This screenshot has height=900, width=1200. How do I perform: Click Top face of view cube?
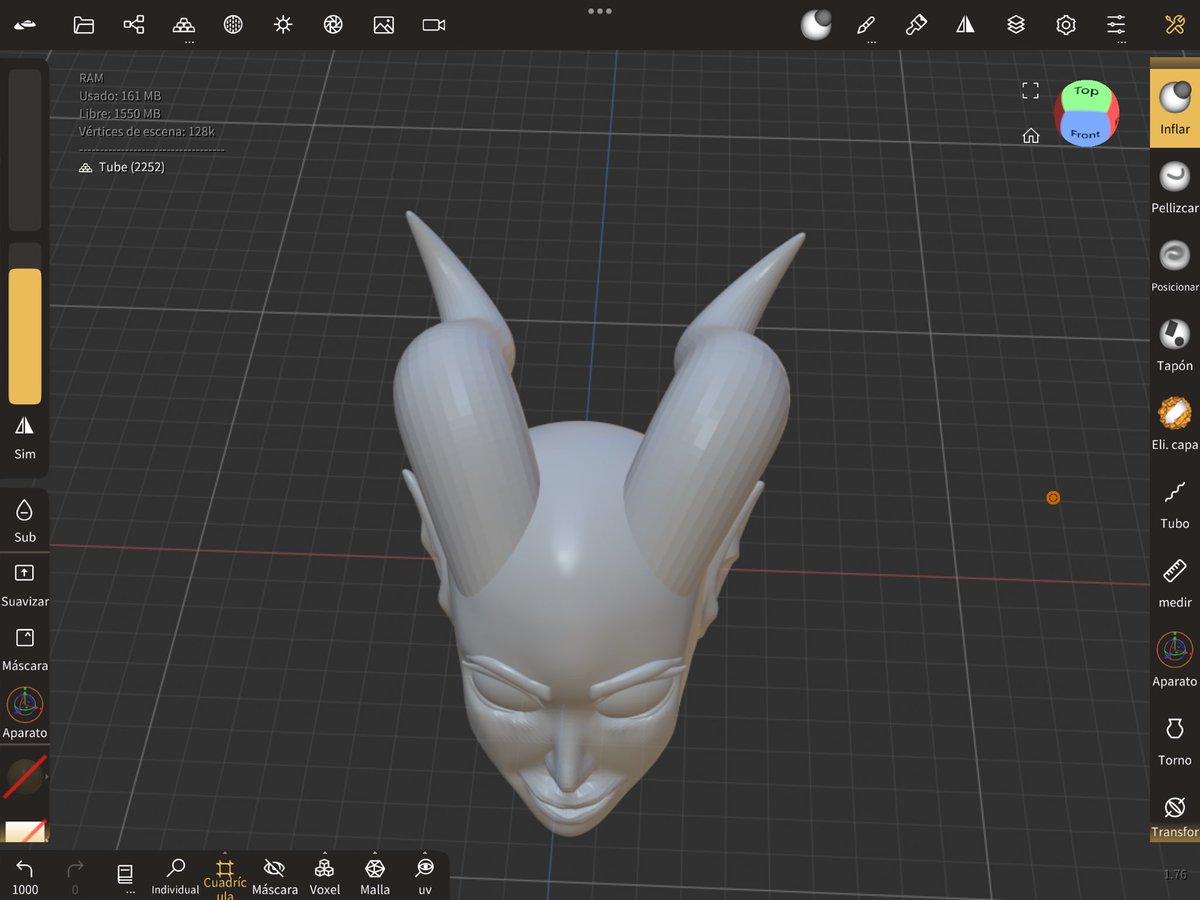pyautogui.click(x=1086, y=92)
